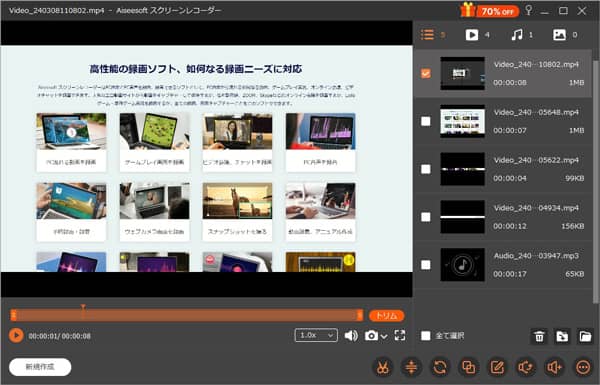This screenshot has width=600, height=385.
Task: Open the volume booster speaker-plus tool
Action: coord(554,367)
